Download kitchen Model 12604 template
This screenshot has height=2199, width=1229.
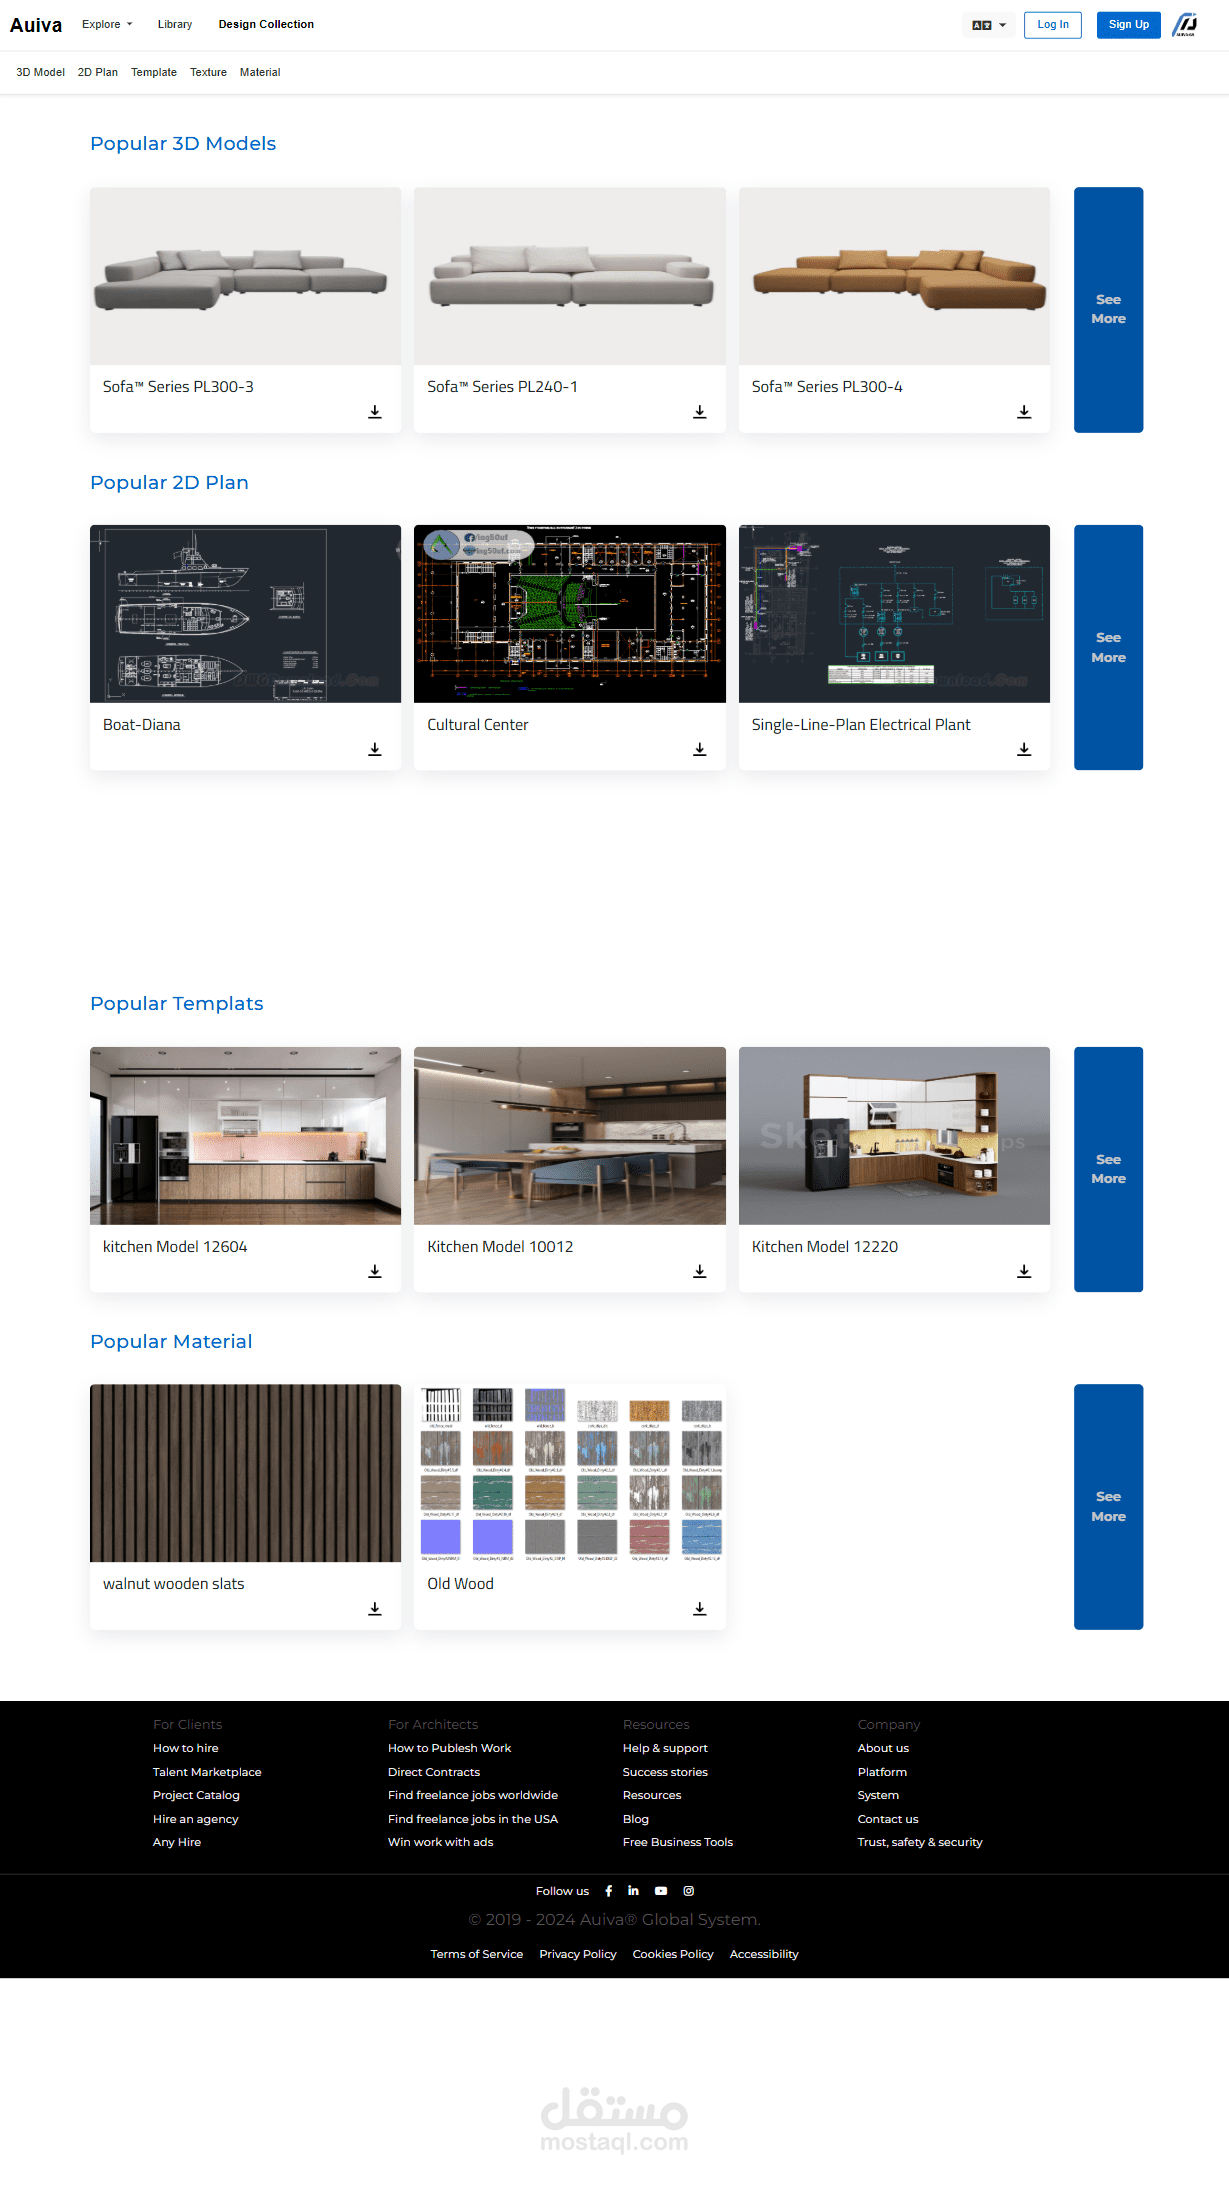coord(375,1271)
